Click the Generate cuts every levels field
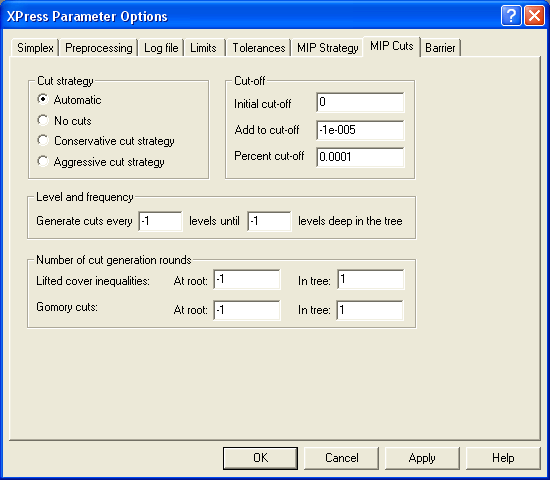550x480 pixels. [x=160, y=221]
